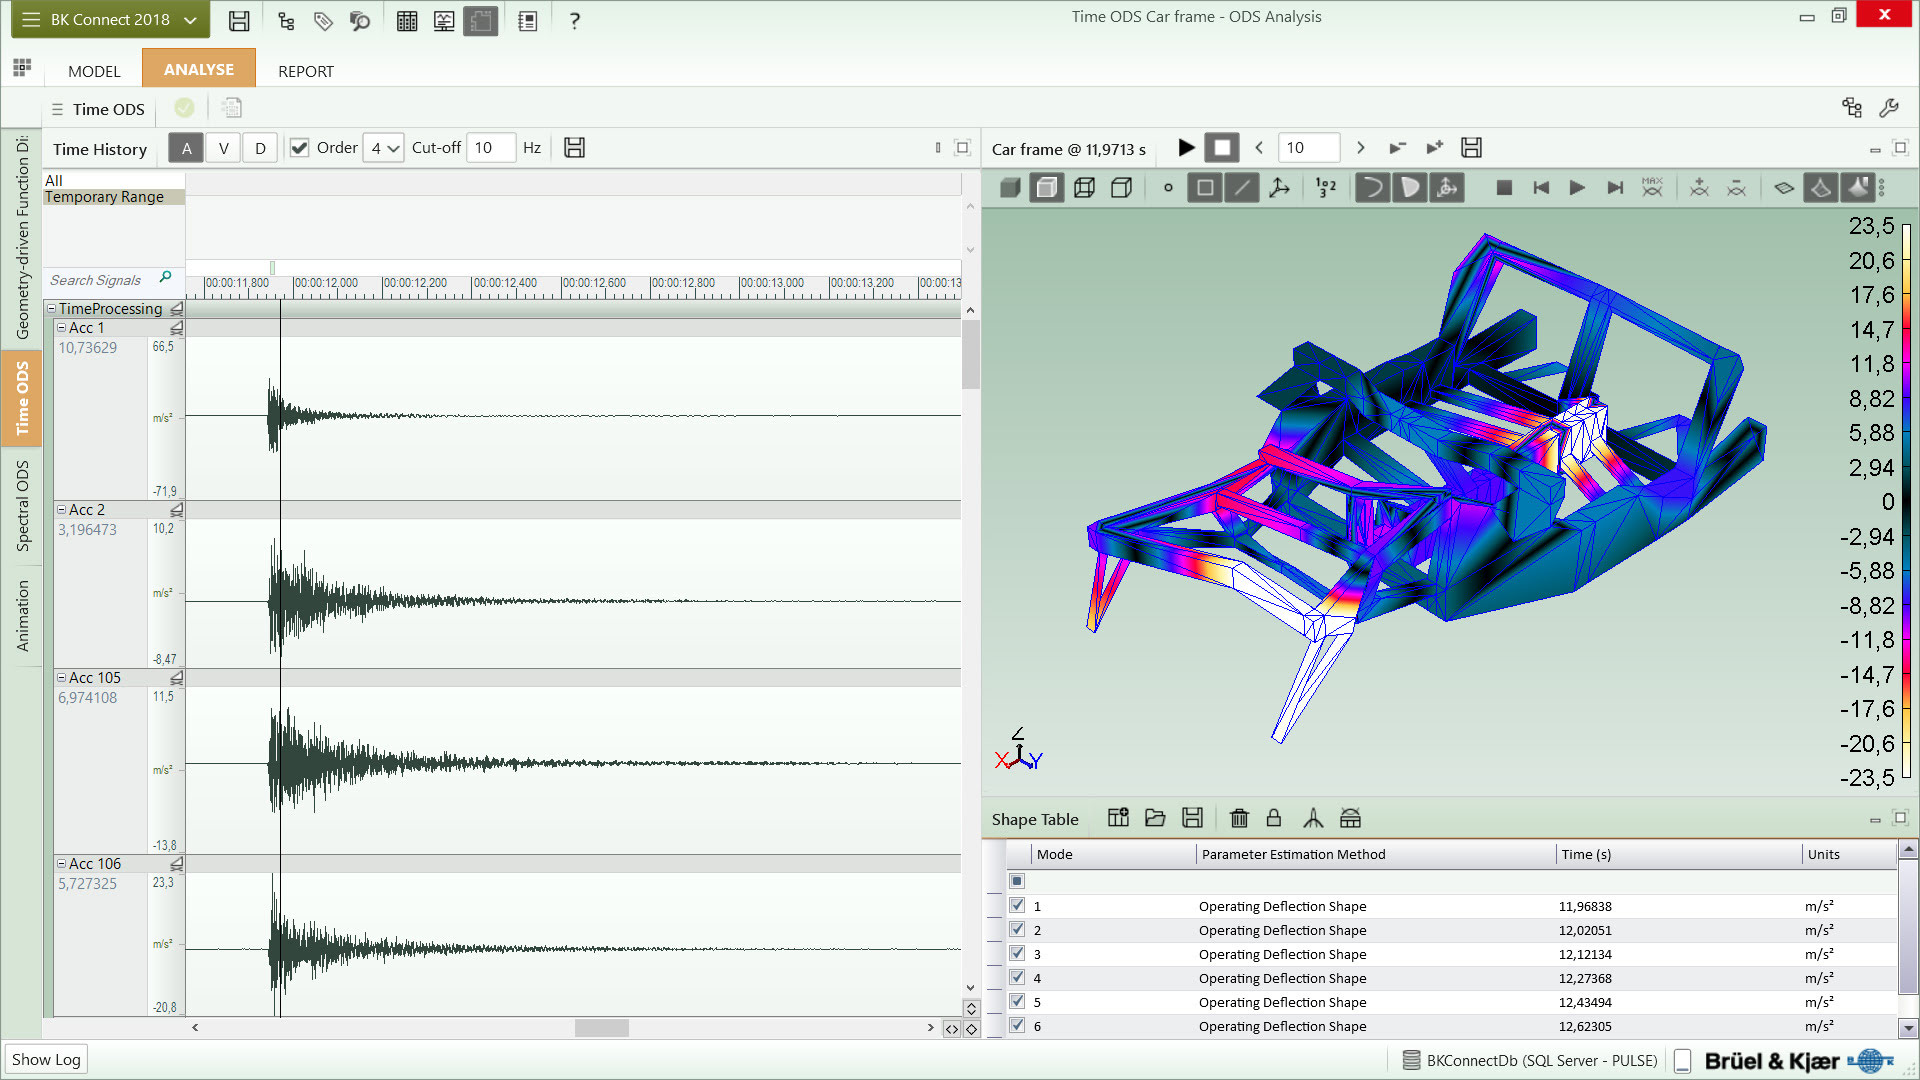Viewport: 1920px width, 1080px height.
Task: Select wireframe display mode icon
Action: click(x=1084, y=188)
